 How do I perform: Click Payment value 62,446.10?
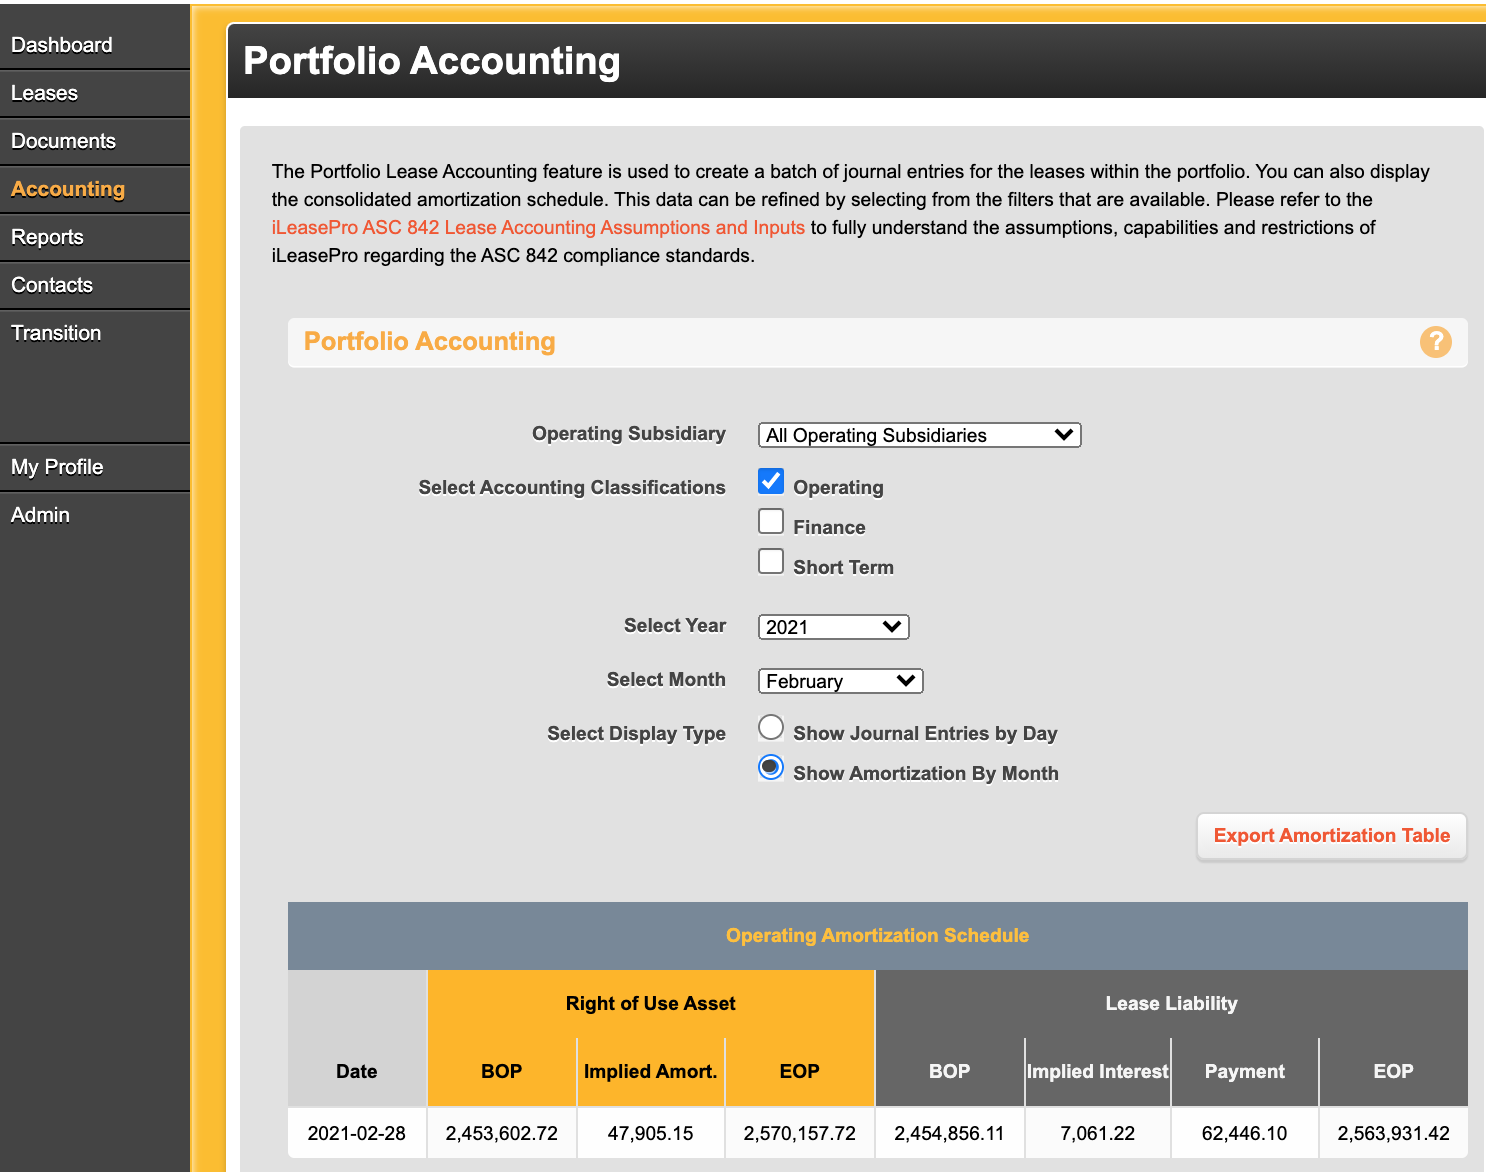pyautogui.click(x=1244, y=1133)
